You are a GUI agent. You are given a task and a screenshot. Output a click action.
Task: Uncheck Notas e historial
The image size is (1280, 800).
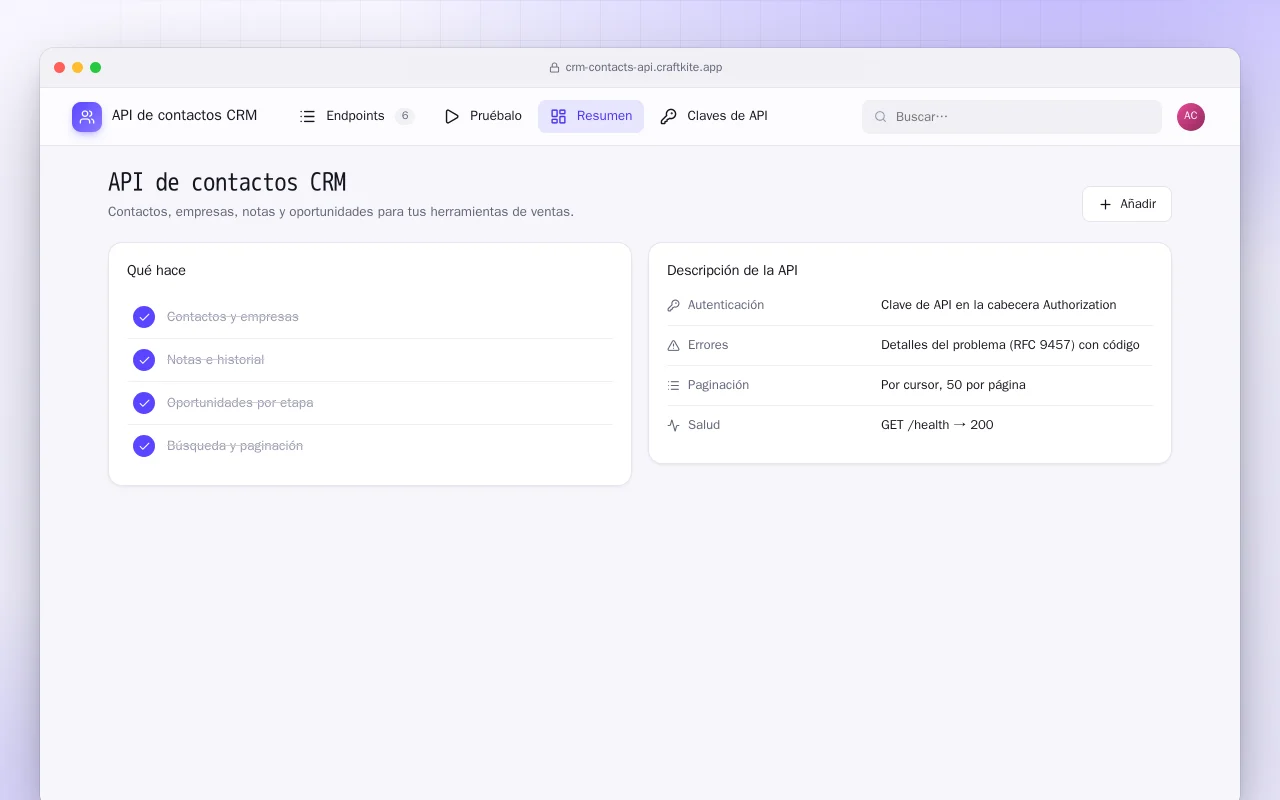coord(144,360)
